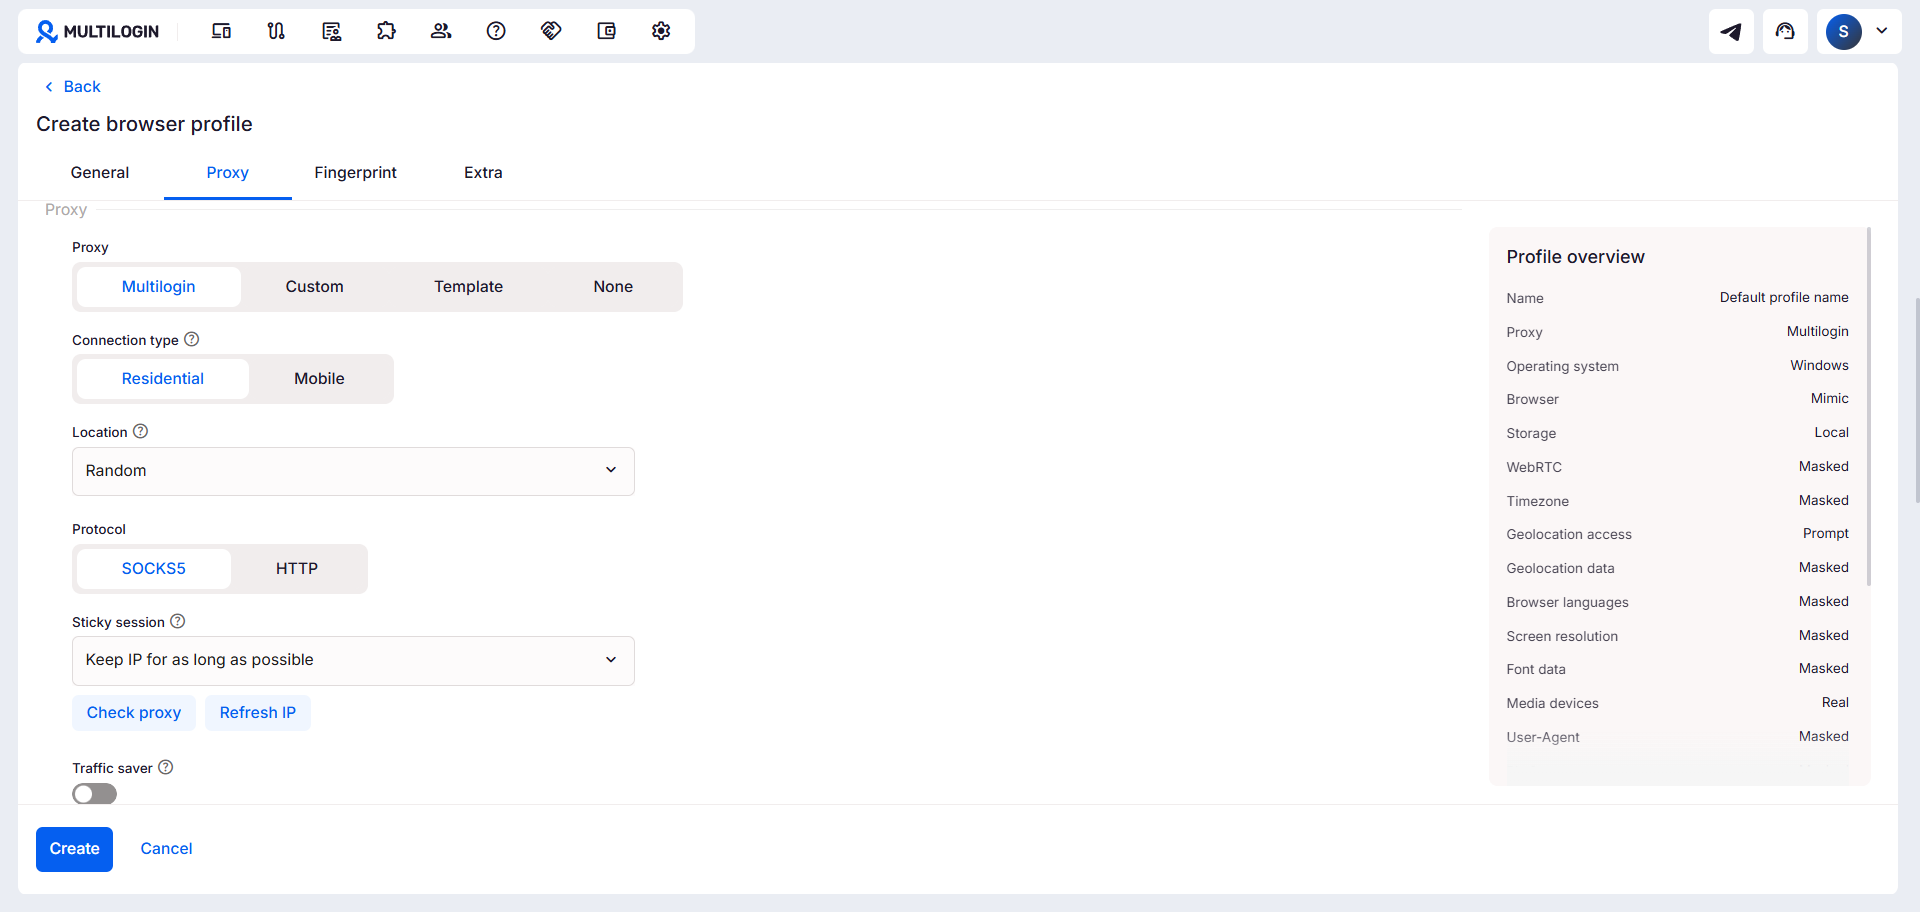Click the handshake icon in the top toolbar
Image resolution: width=1920 pixels, height=912 pixels.
551,31
